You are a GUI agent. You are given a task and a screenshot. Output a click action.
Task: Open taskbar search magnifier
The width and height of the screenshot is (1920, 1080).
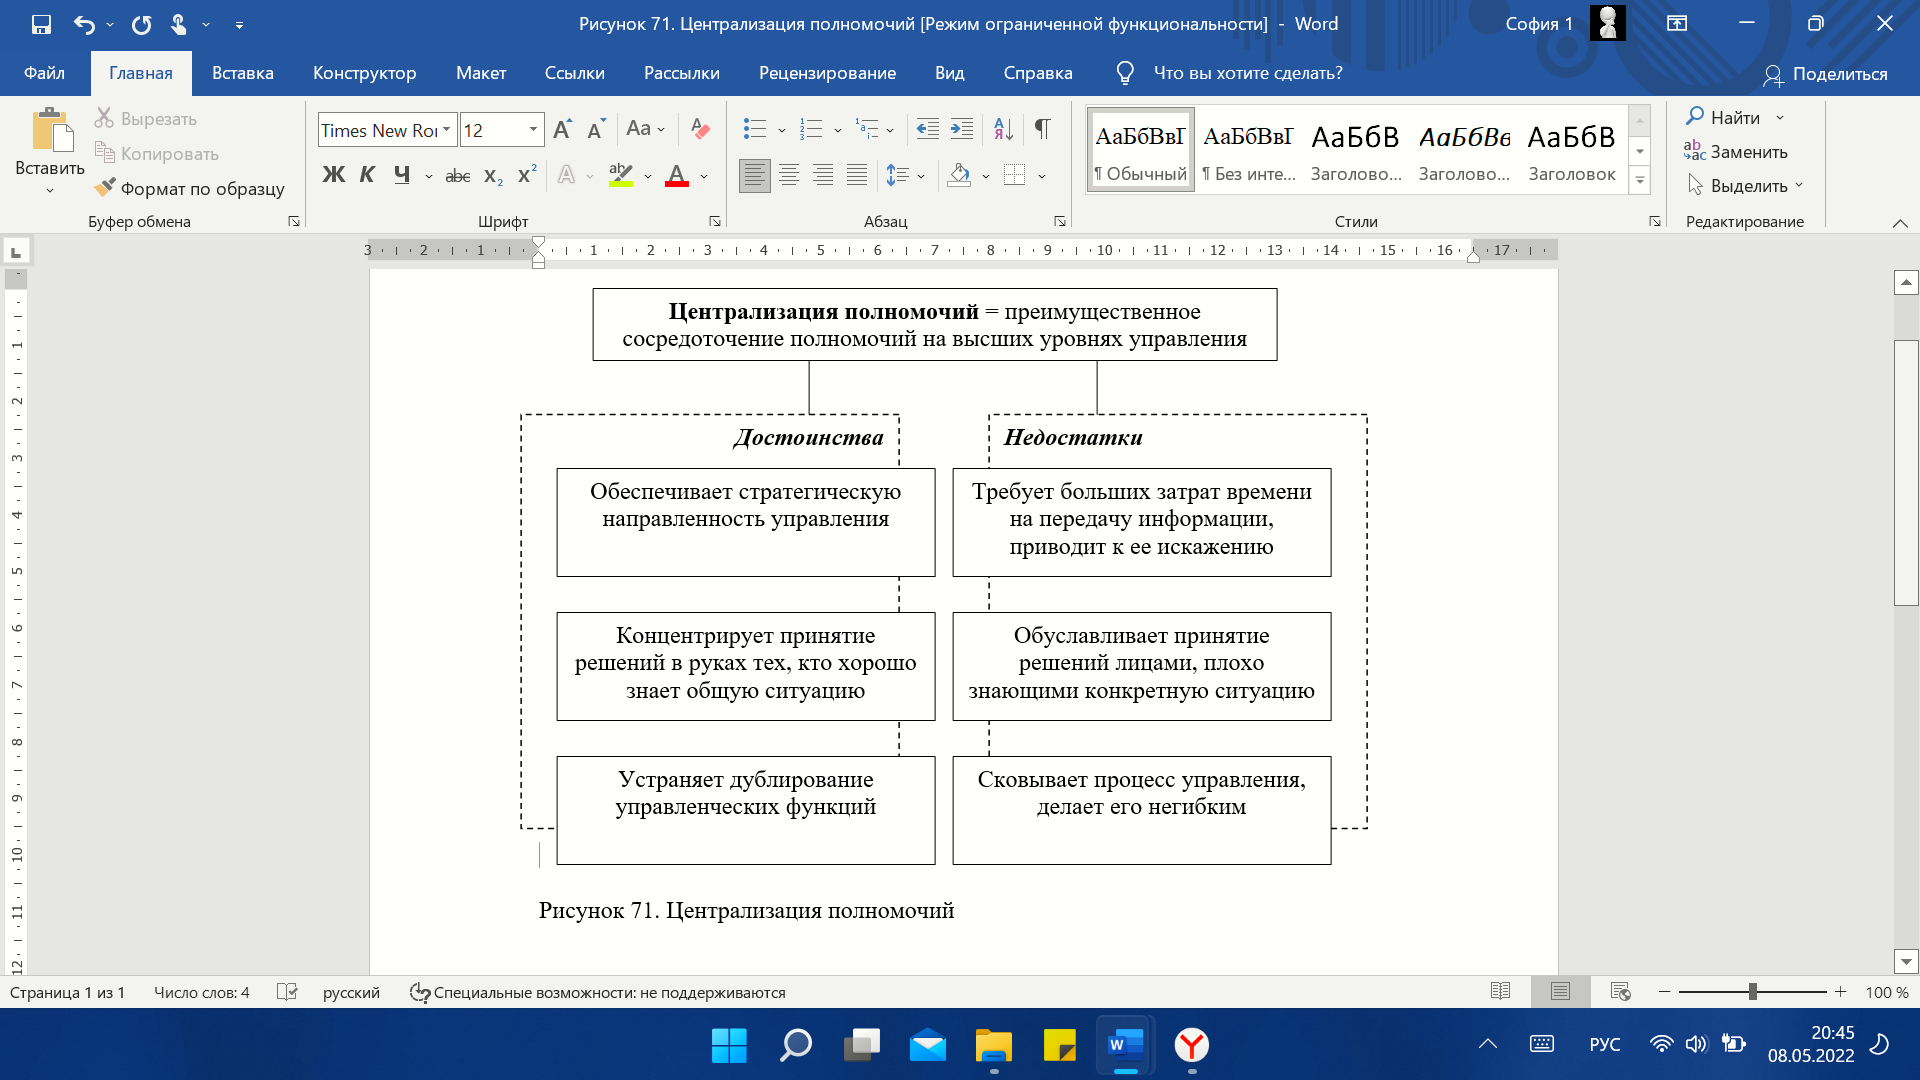[795, 1045]
